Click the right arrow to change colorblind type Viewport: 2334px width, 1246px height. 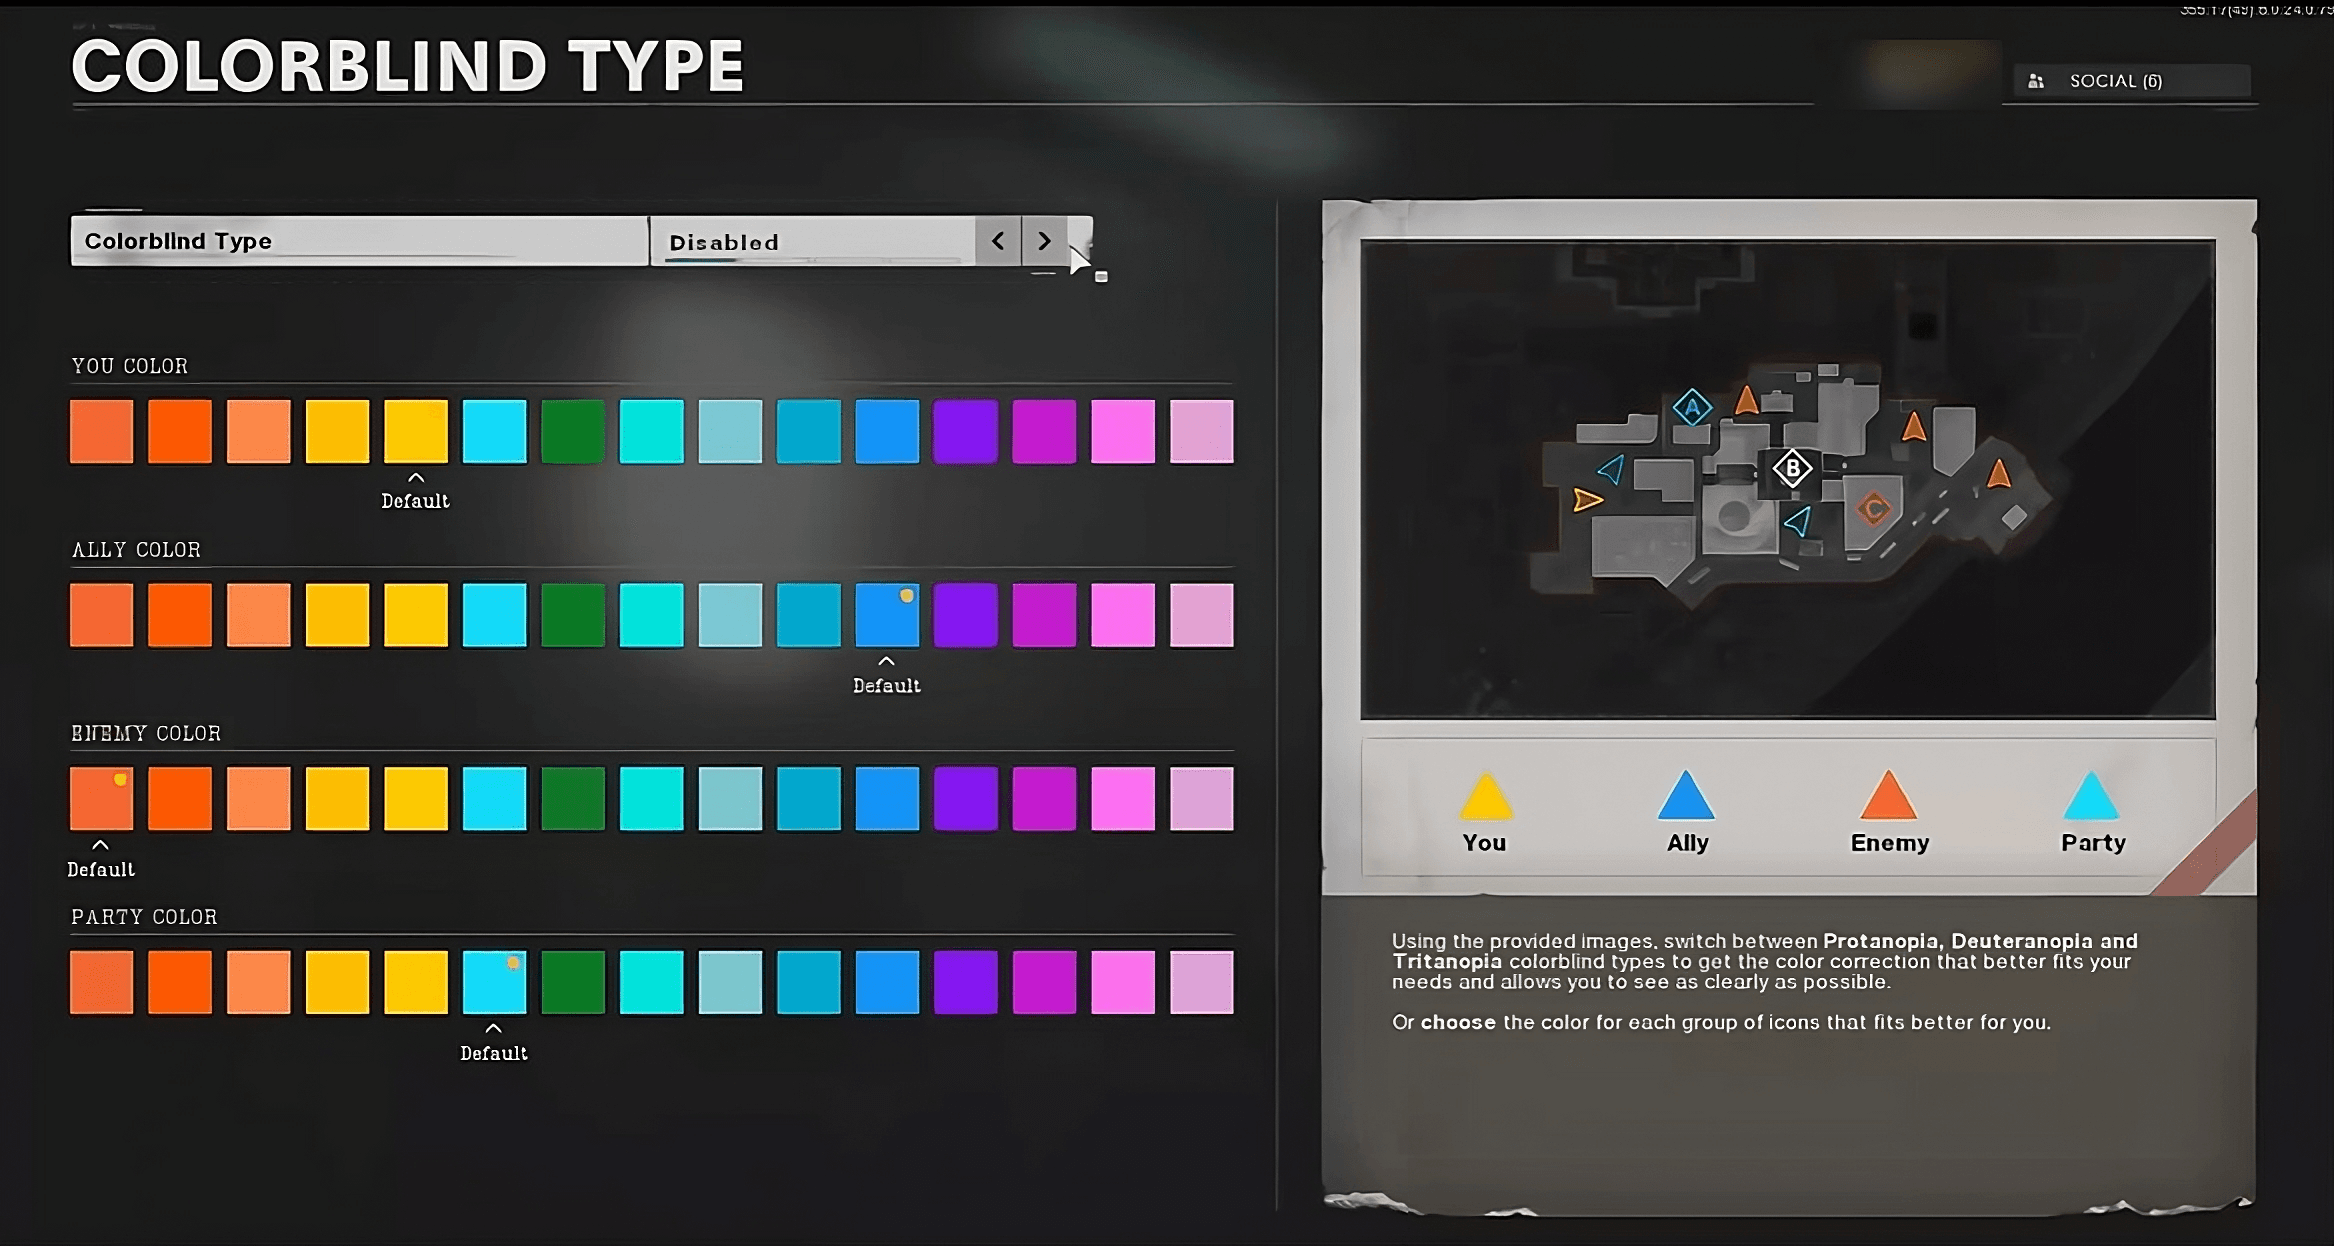click(x=1044, y=241)
